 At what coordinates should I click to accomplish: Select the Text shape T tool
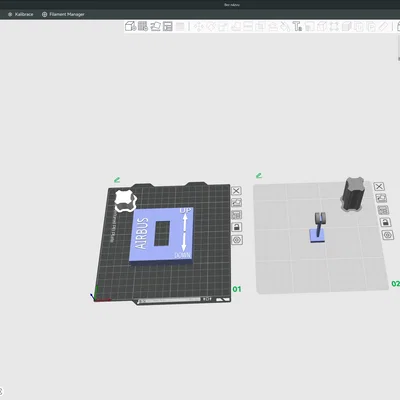tap(297, 26)
